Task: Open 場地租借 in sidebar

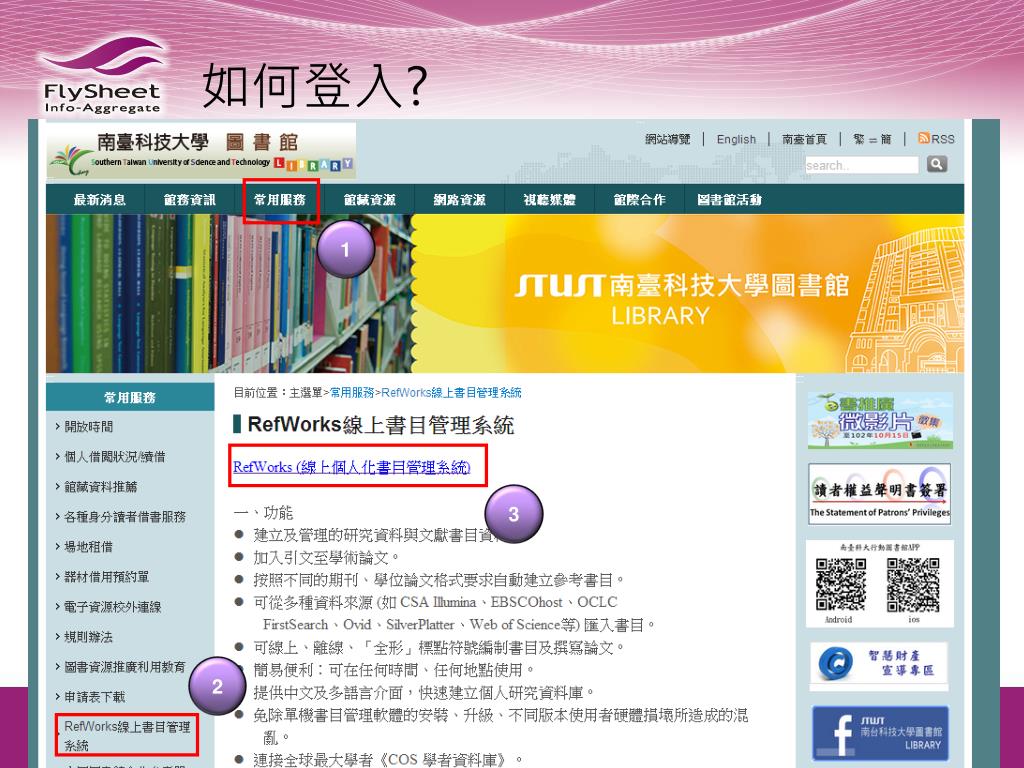Action: point(88,547)
